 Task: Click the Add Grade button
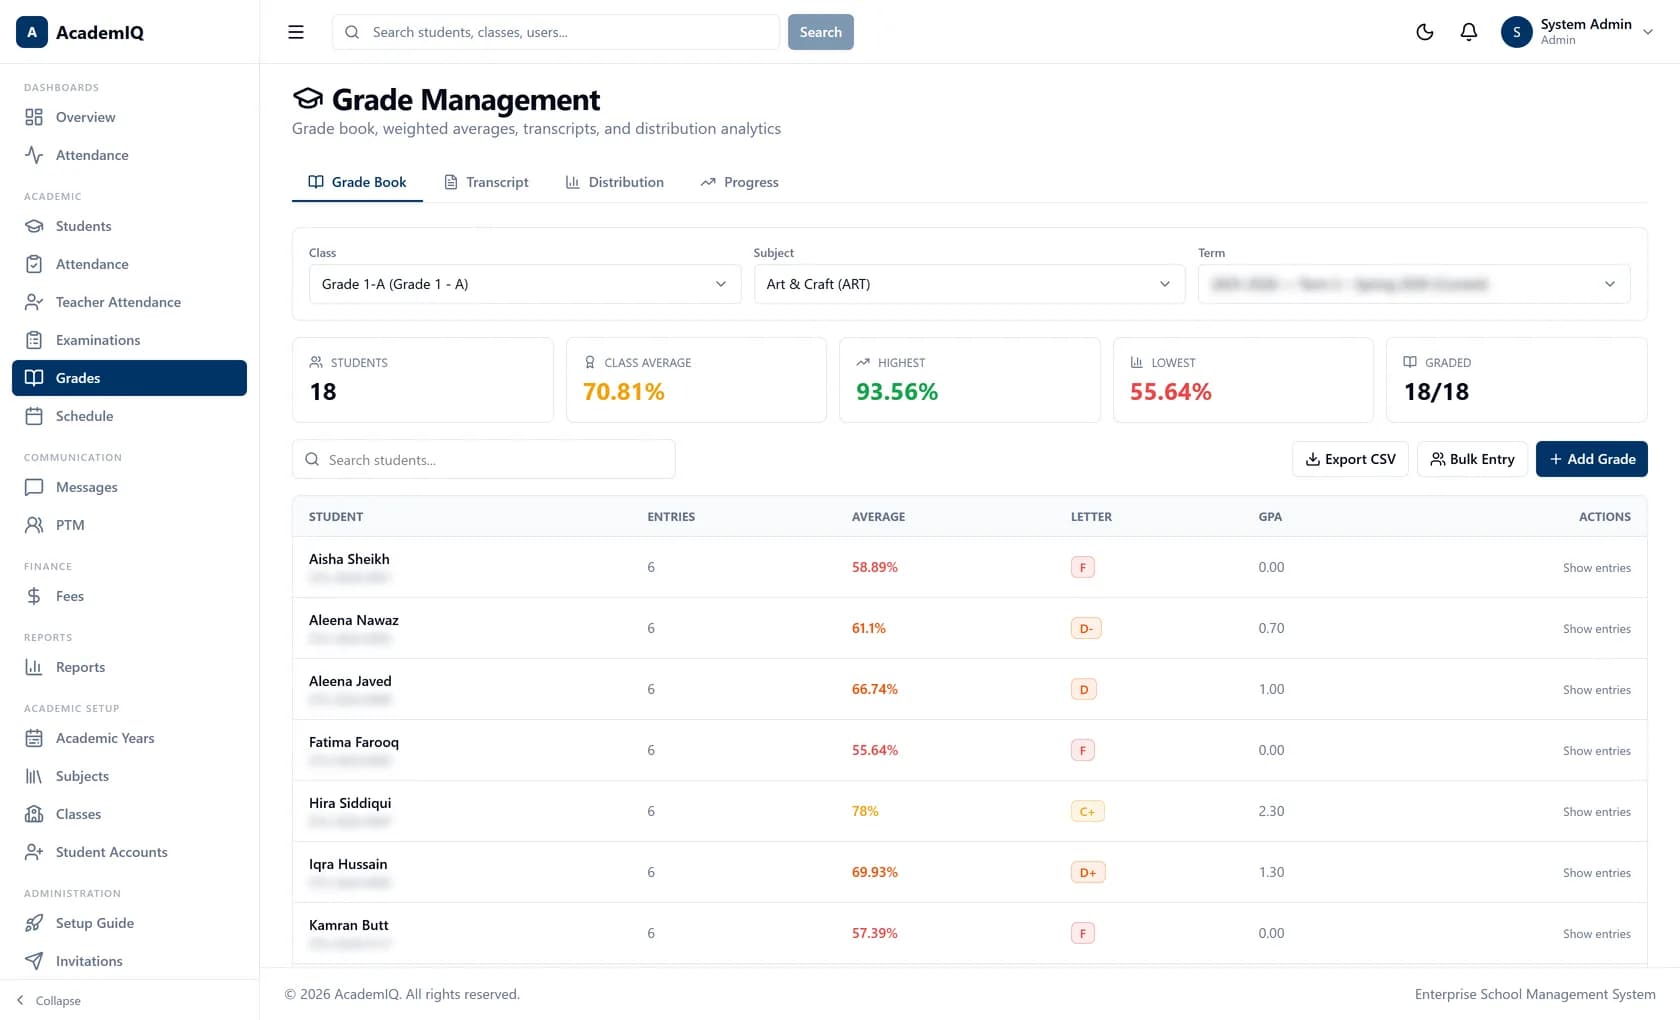click(1592, 459)
